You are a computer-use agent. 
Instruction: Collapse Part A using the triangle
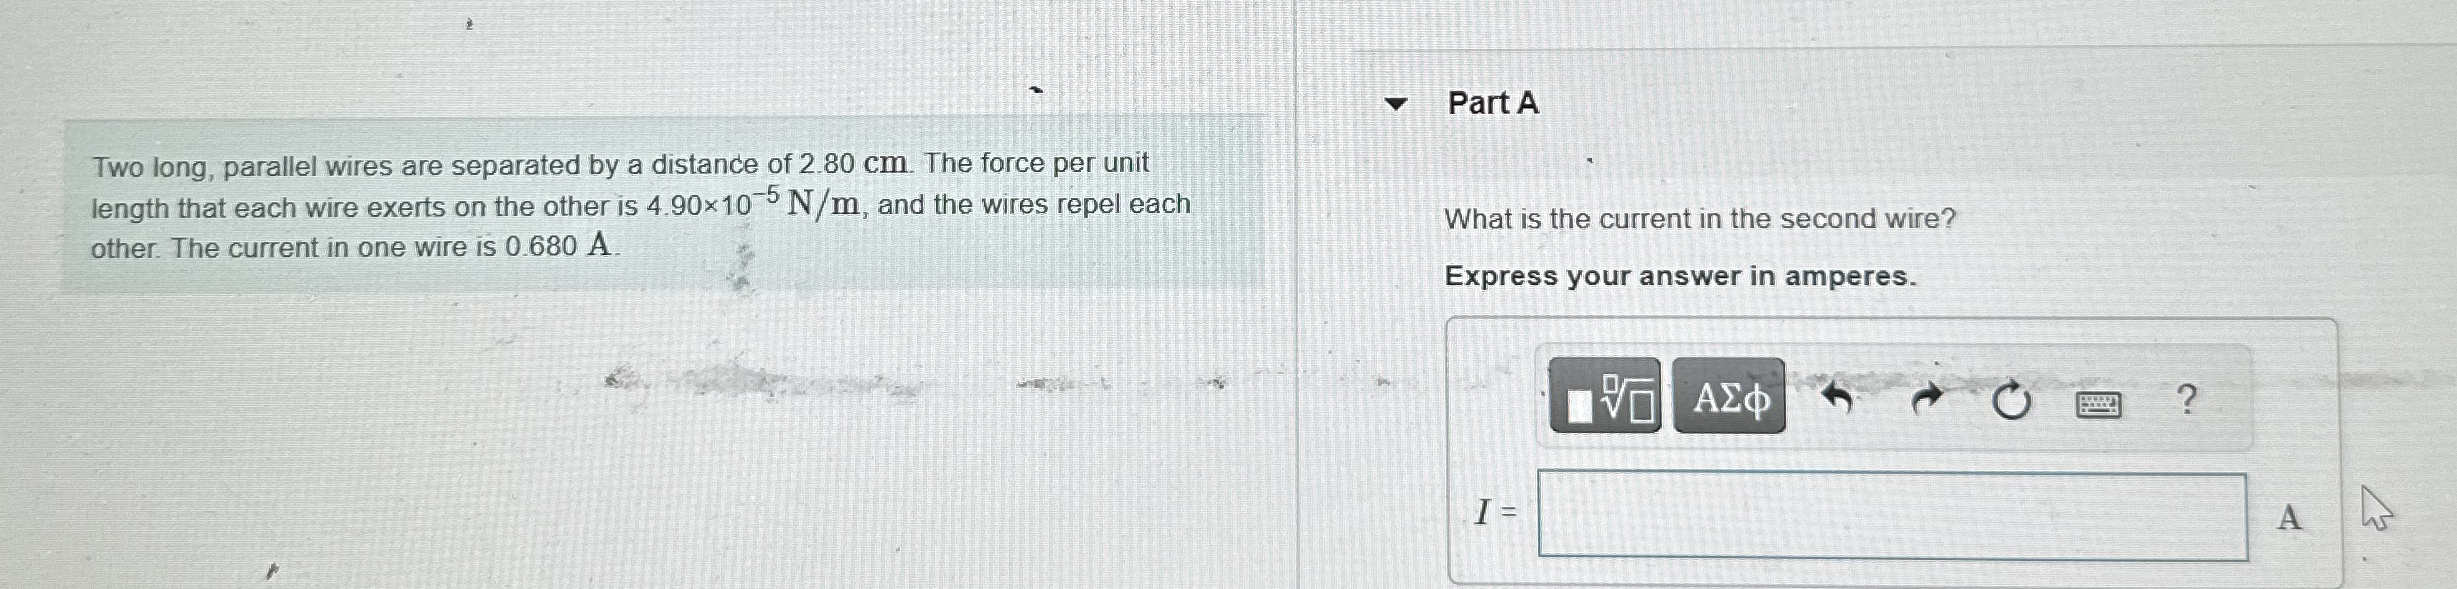click(x=1397, y=105)
